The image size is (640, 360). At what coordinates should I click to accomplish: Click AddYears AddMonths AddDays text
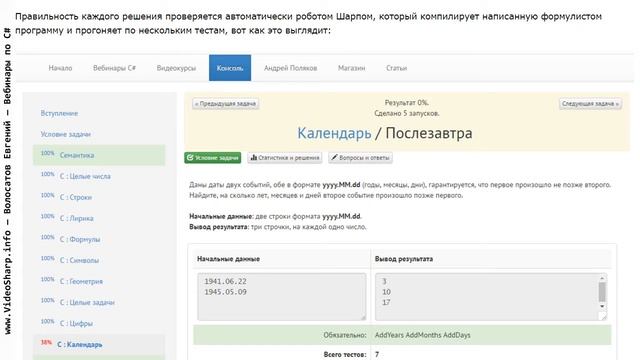point(422,335)
